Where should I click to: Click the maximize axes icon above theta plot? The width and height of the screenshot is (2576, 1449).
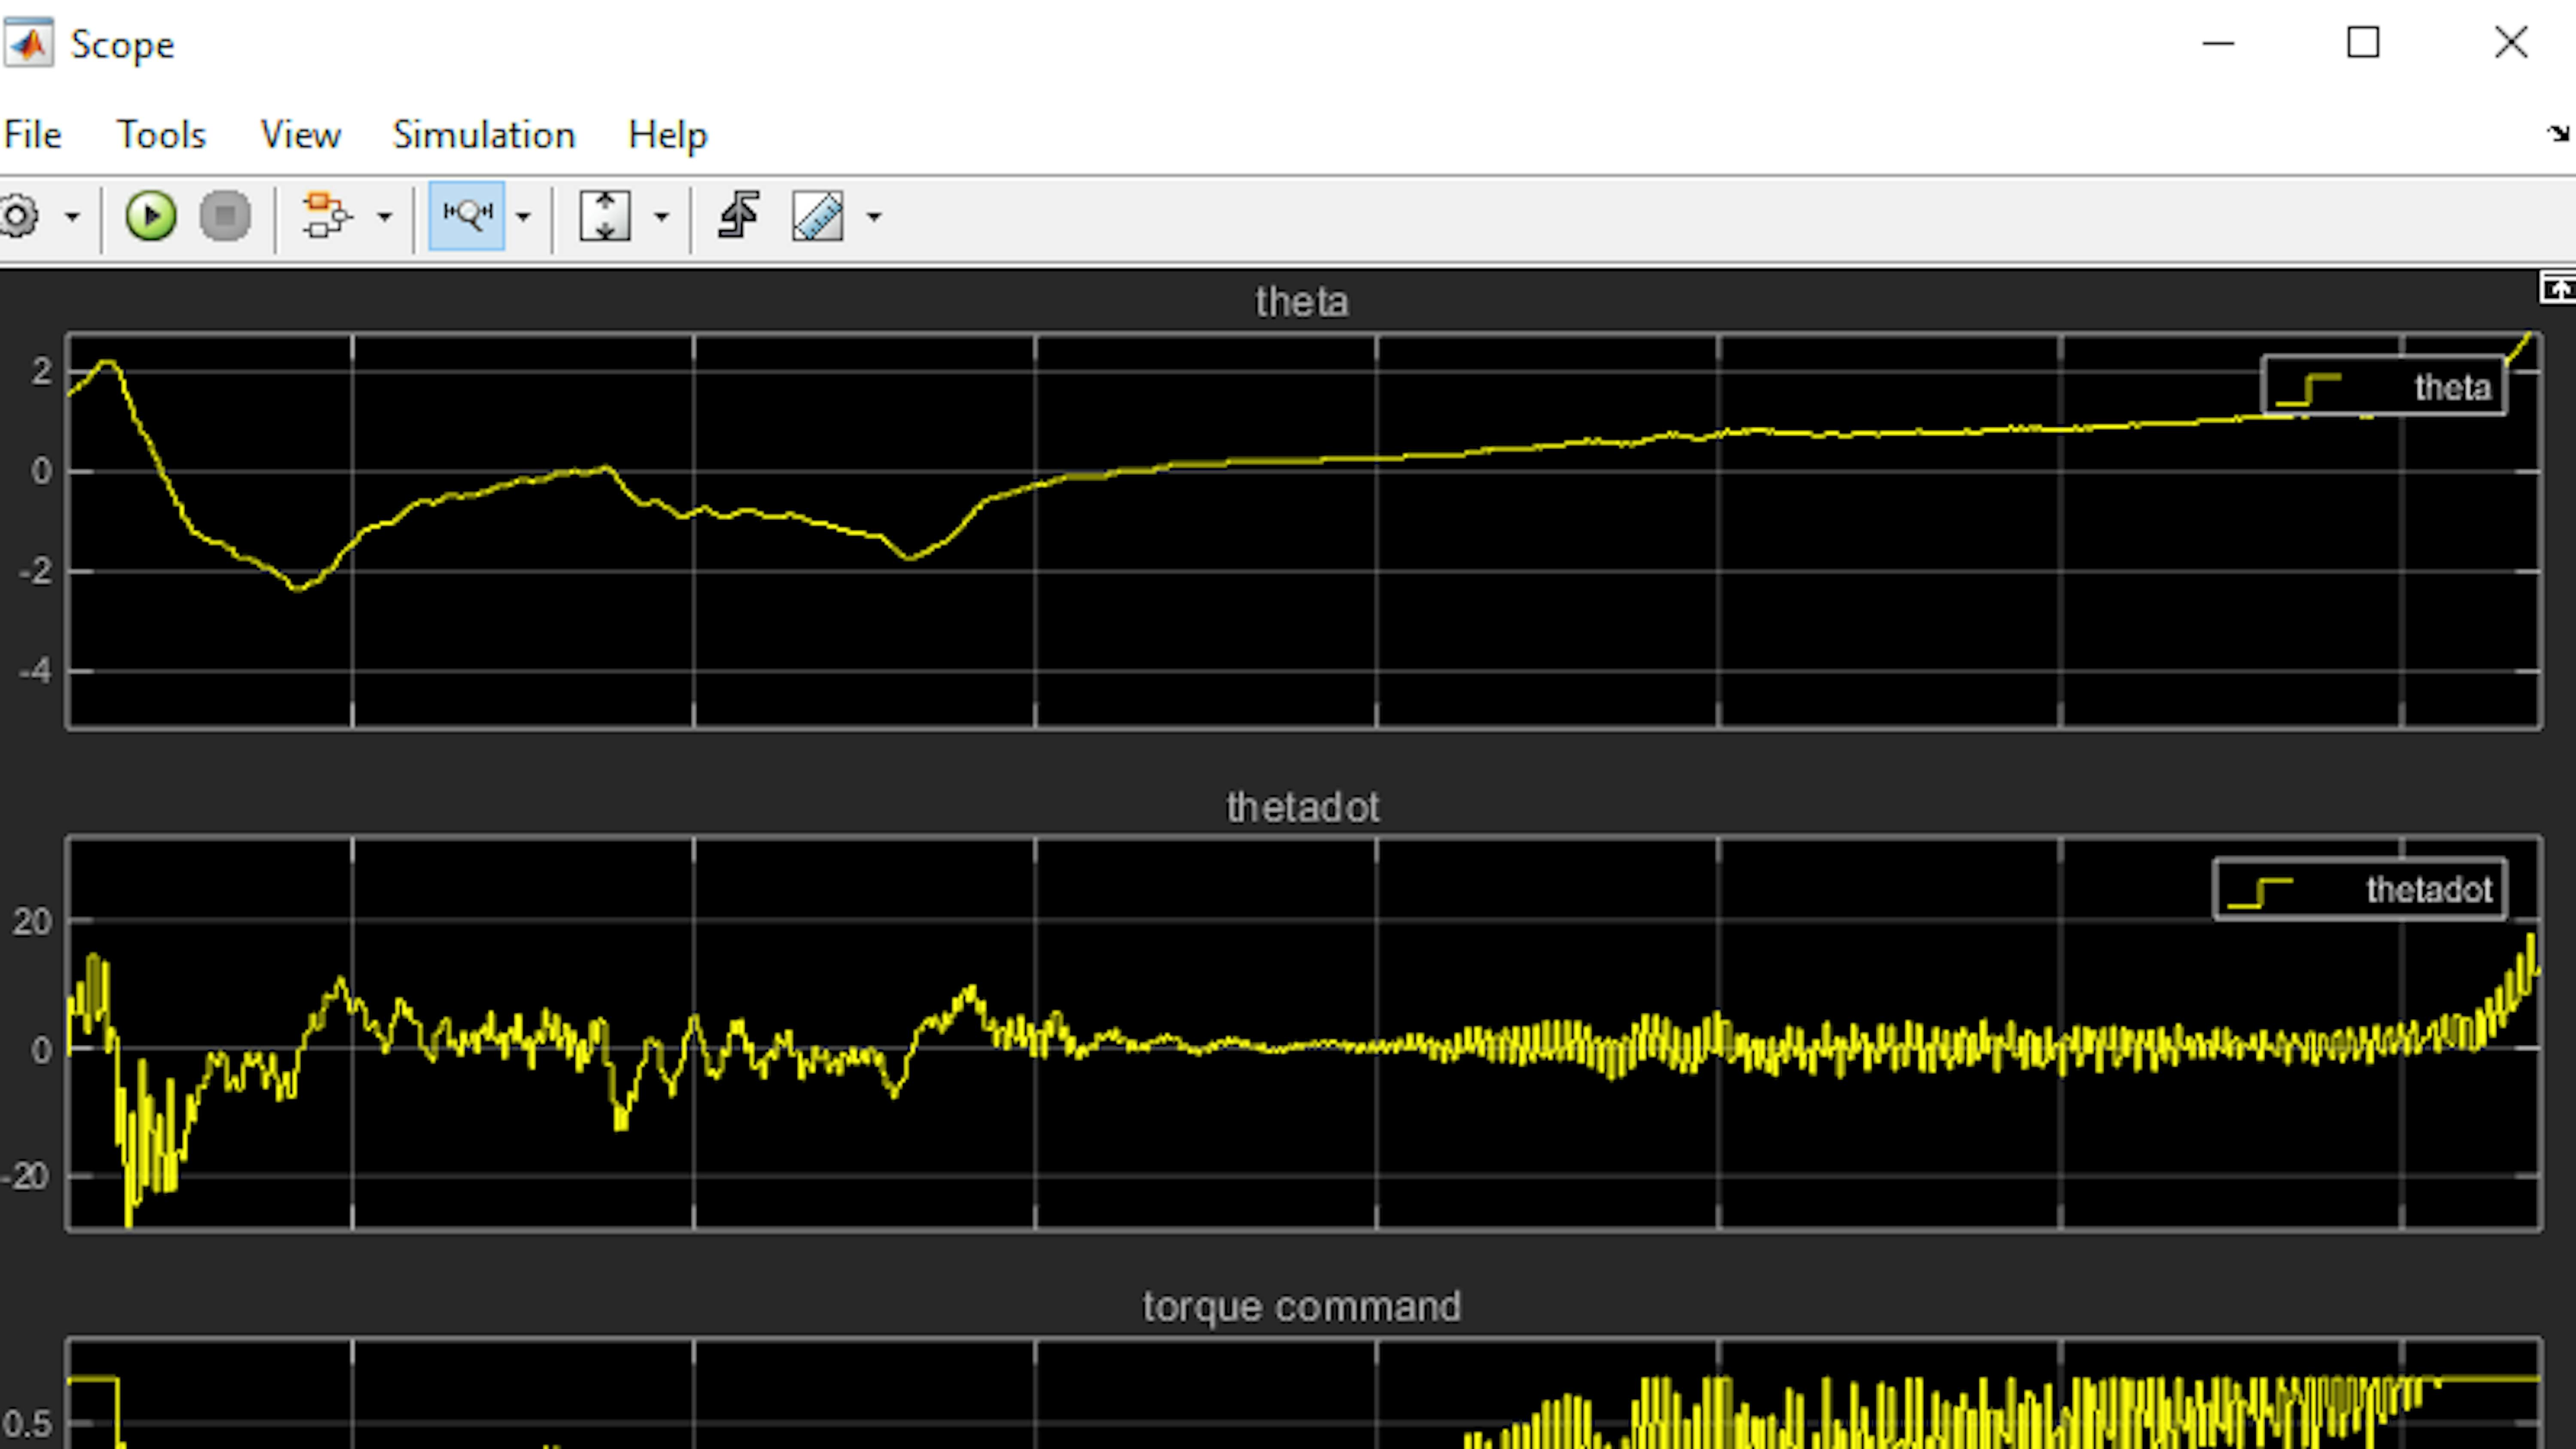2557,288
